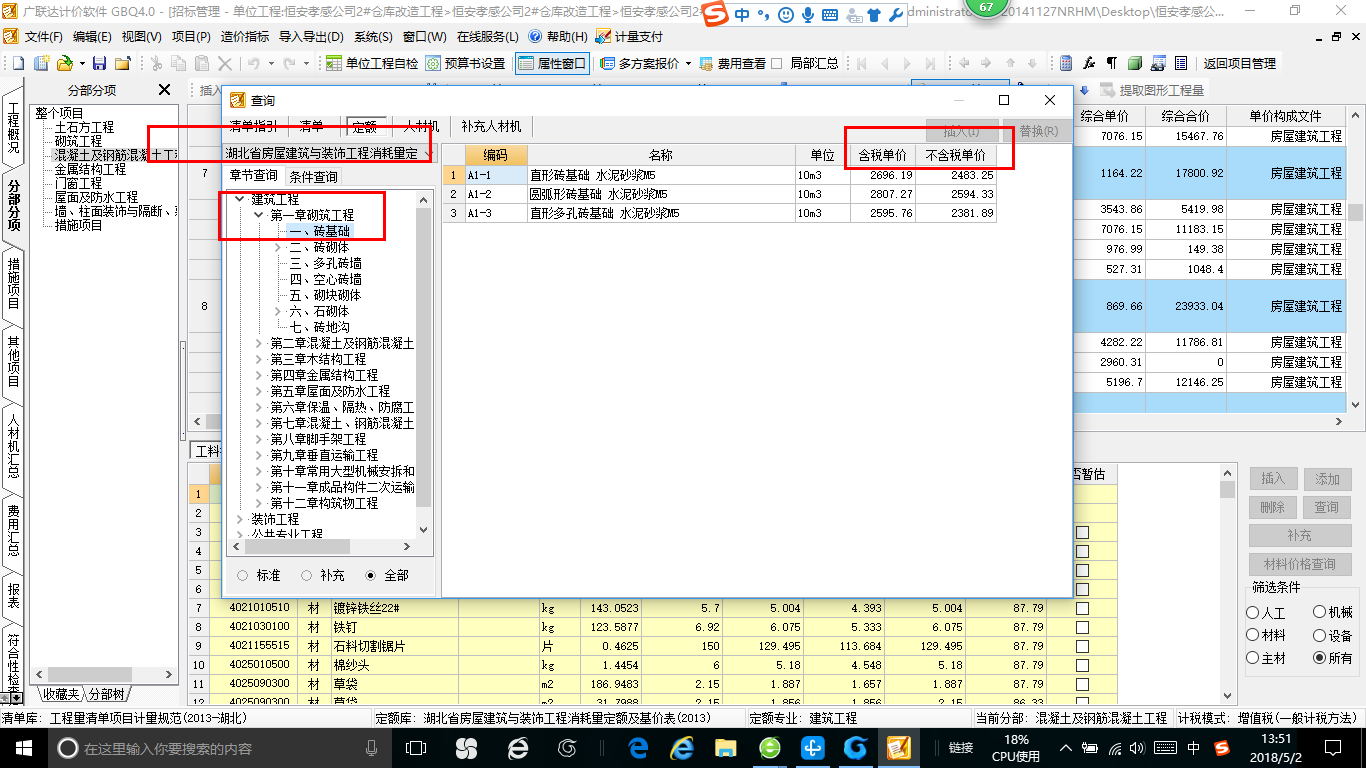This screenshot has height=768, width=1366.
Task: Click the Open folder toolbar icon
Action: 65,63
